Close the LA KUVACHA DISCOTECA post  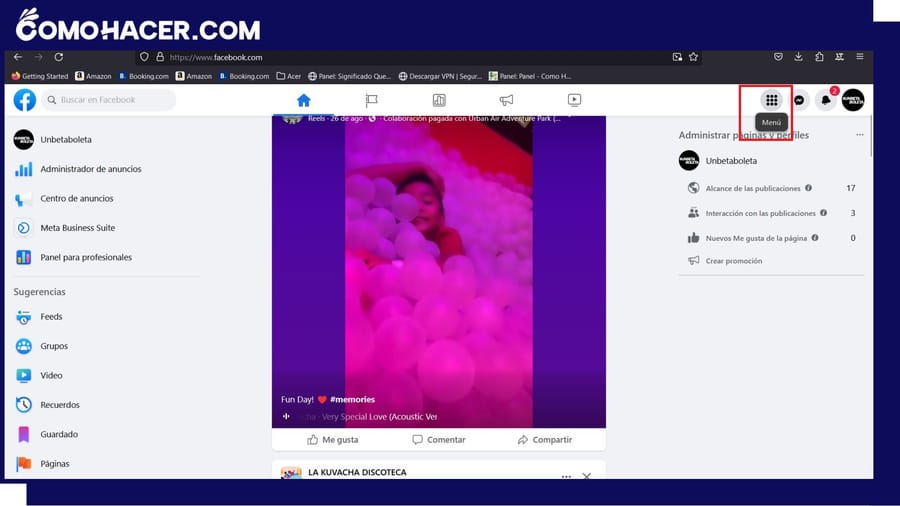point(587,476)
